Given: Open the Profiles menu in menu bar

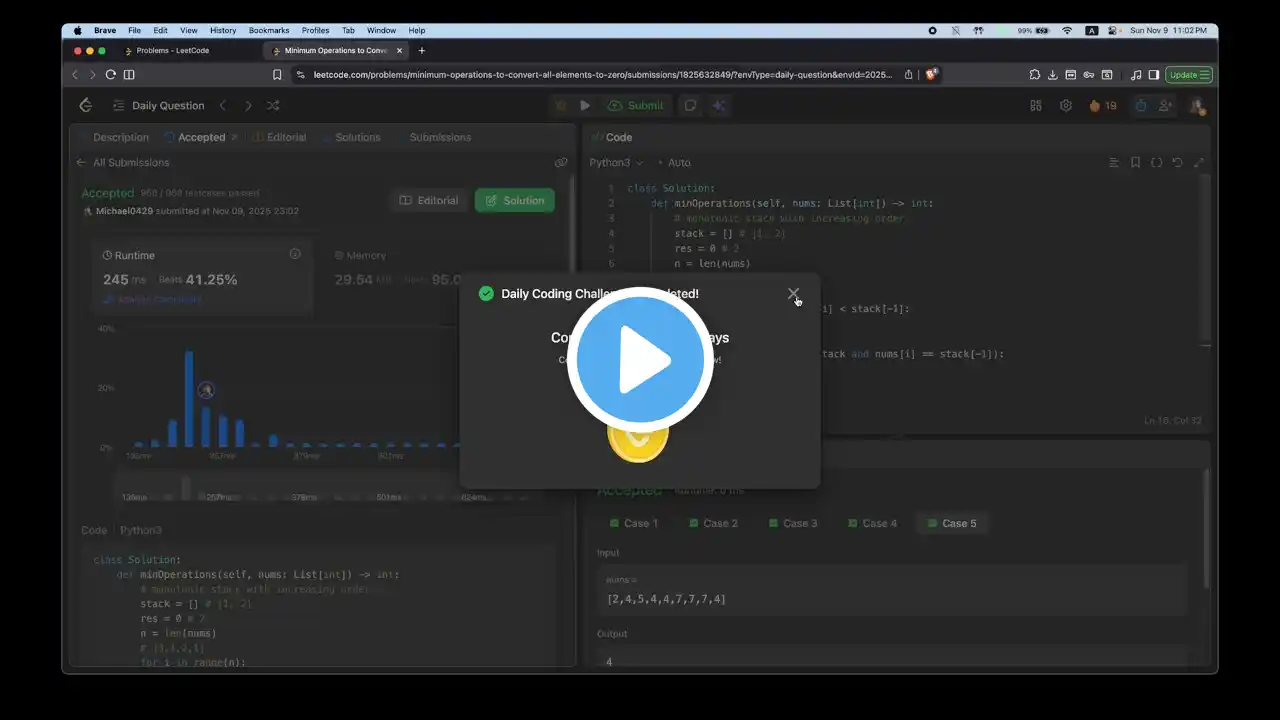Looking at the screenshot, I should pyautogui.click(x=315, y=30).
